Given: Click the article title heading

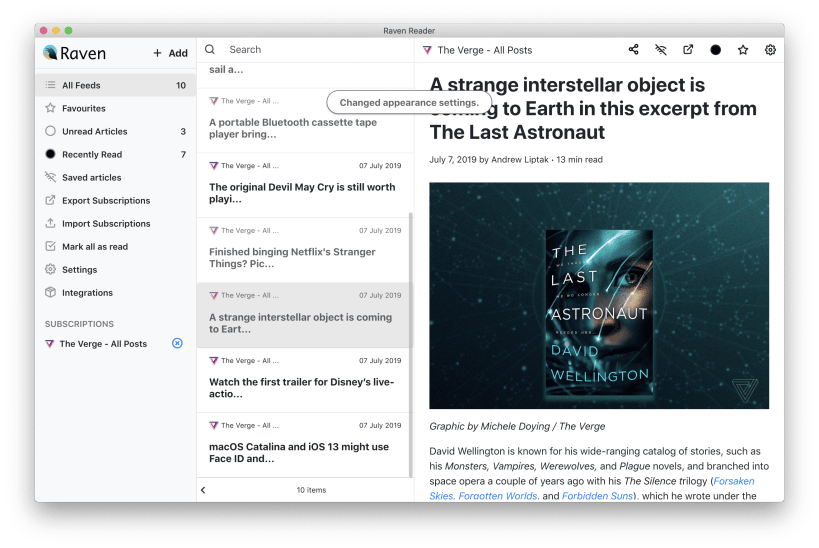Looking at the screenshot, I should coord(593,108).
